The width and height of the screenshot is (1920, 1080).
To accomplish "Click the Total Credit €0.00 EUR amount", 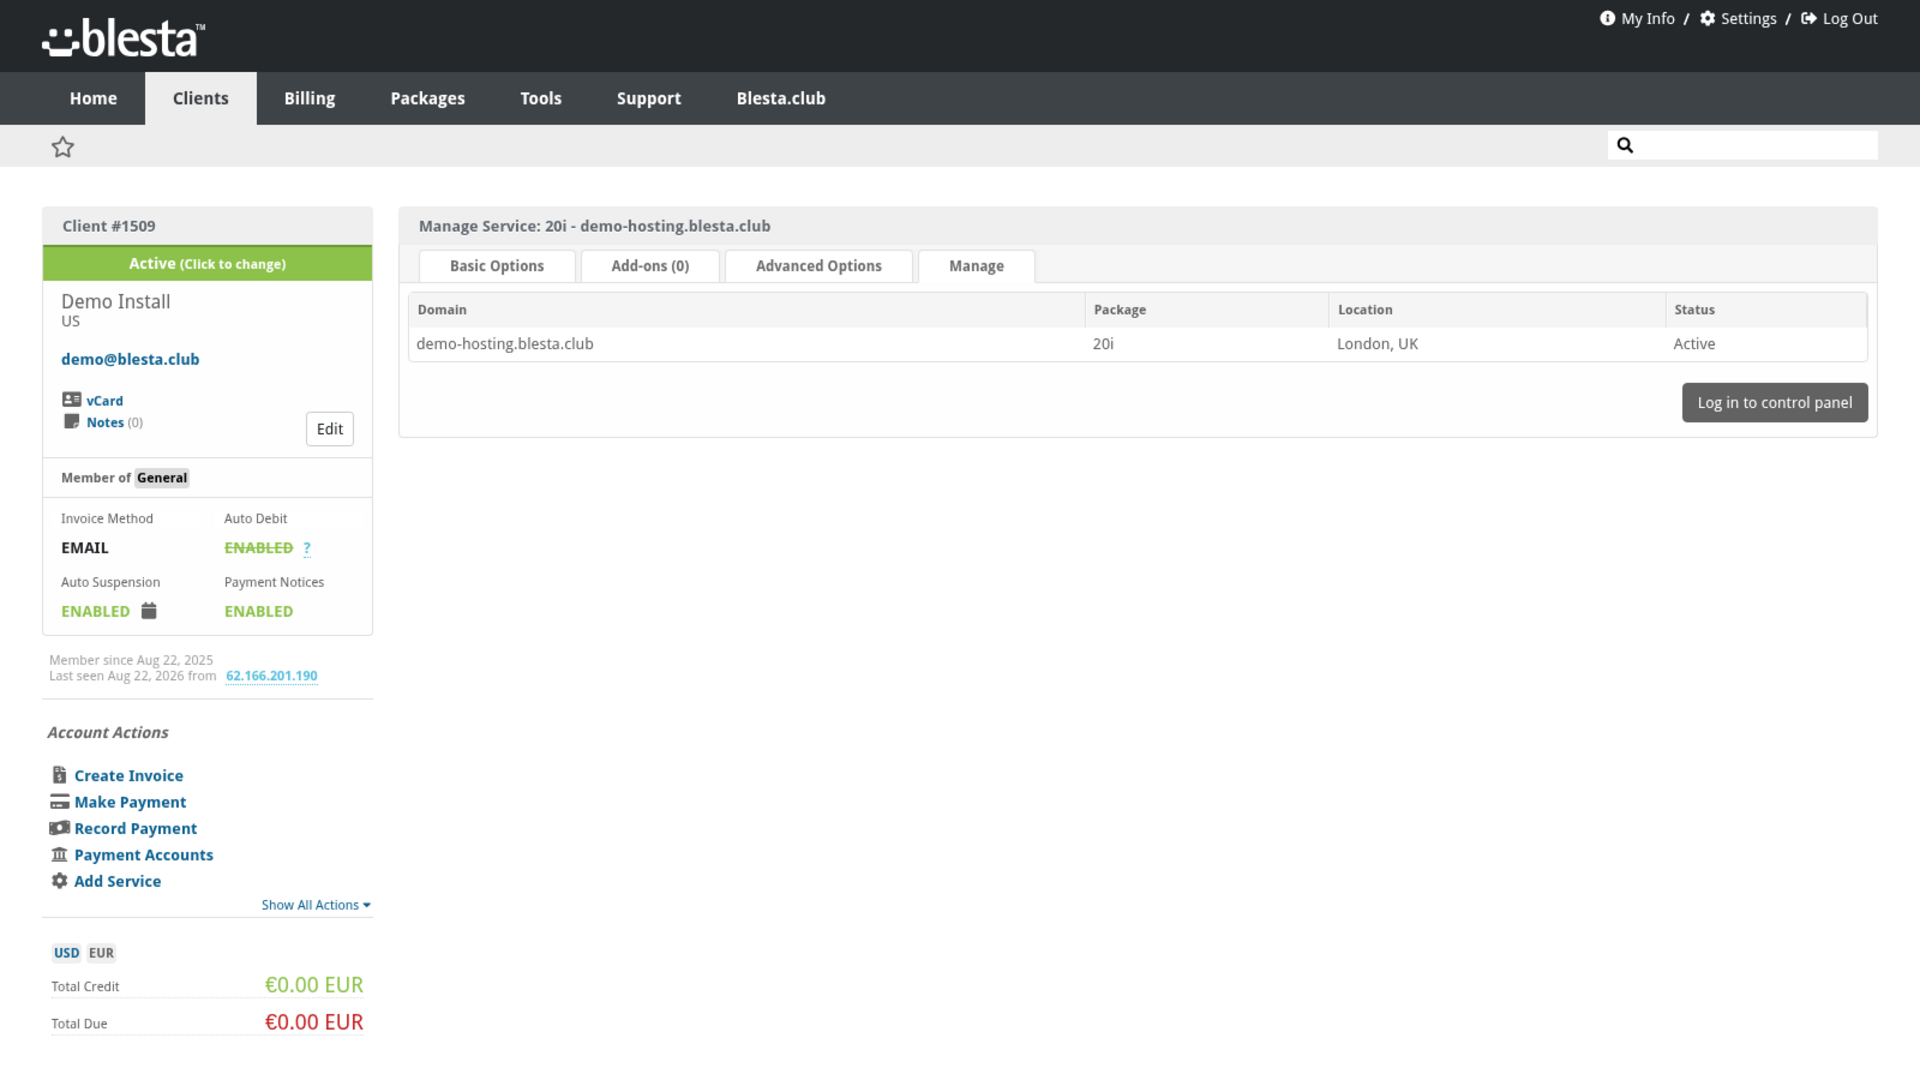I will (x=313, y=985).
